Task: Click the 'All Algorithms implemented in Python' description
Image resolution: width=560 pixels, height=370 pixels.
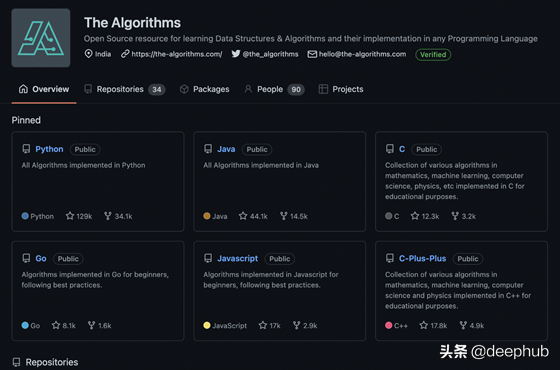Action: 83,165
